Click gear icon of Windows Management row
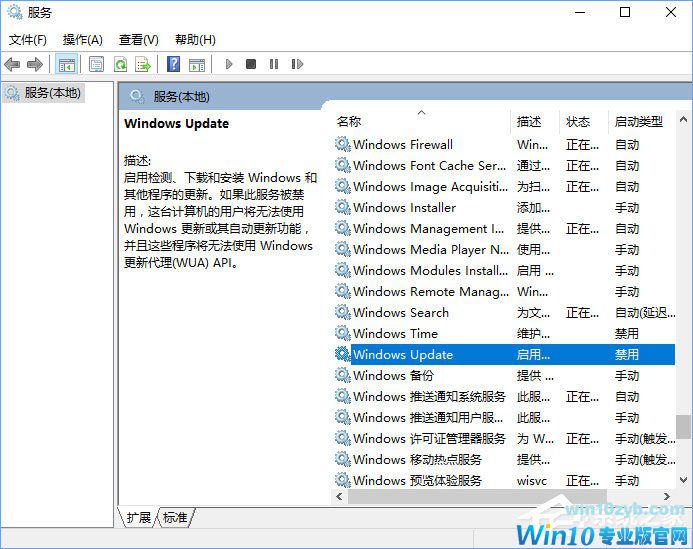693x549 pixels. (343, 228)
